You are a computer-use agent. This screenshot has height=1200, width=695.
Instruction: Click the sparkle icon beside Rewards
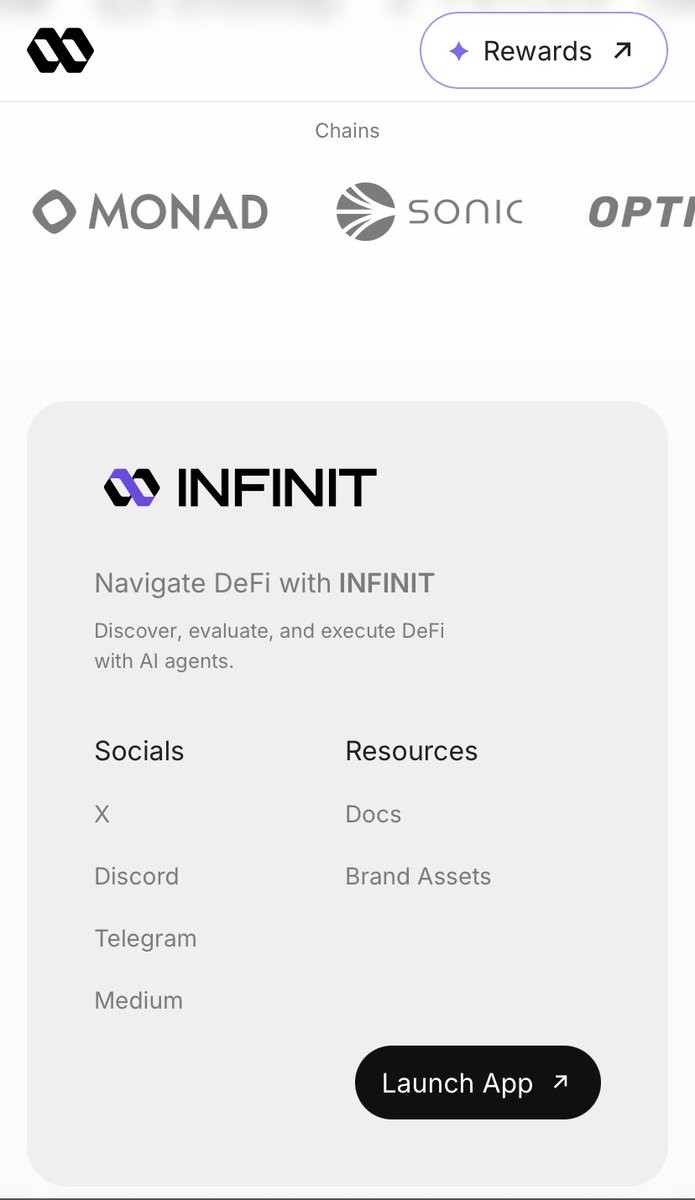click(458, 51)
